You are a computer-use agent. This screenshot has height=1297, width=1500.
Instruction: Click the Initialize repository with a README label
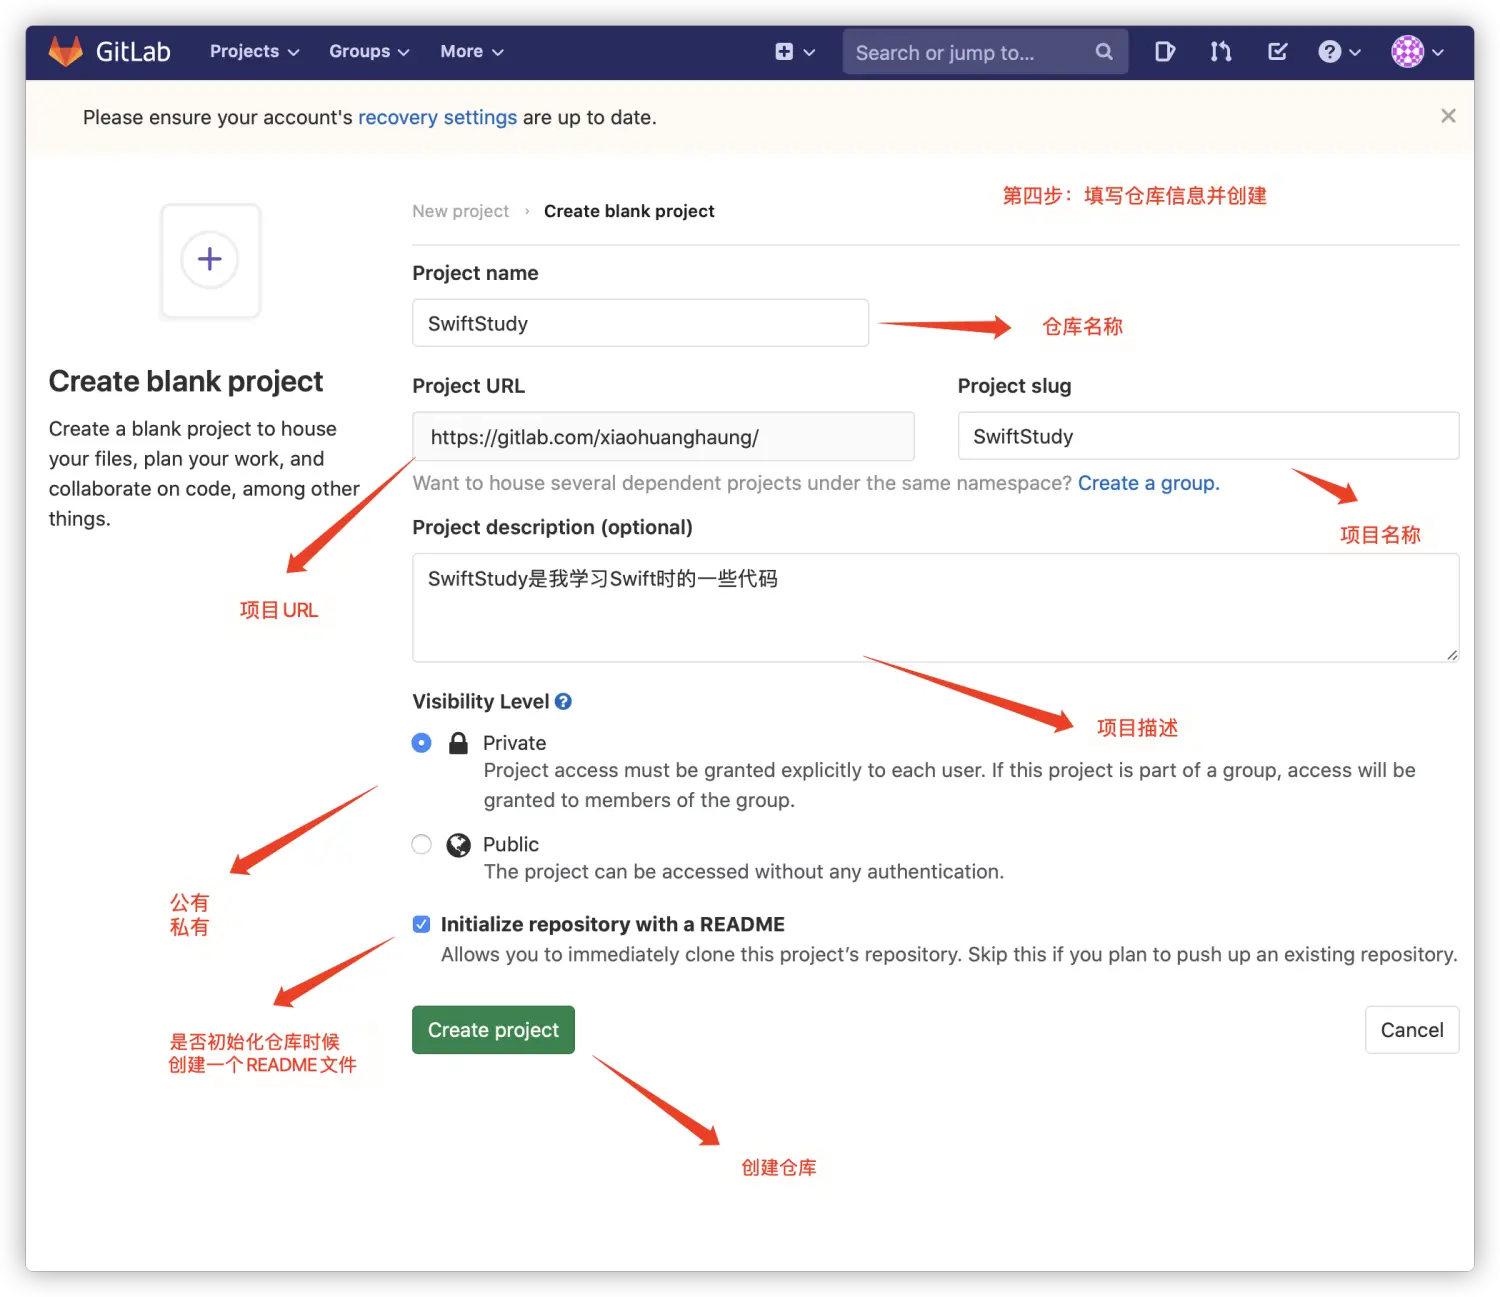tap(613, 924)
